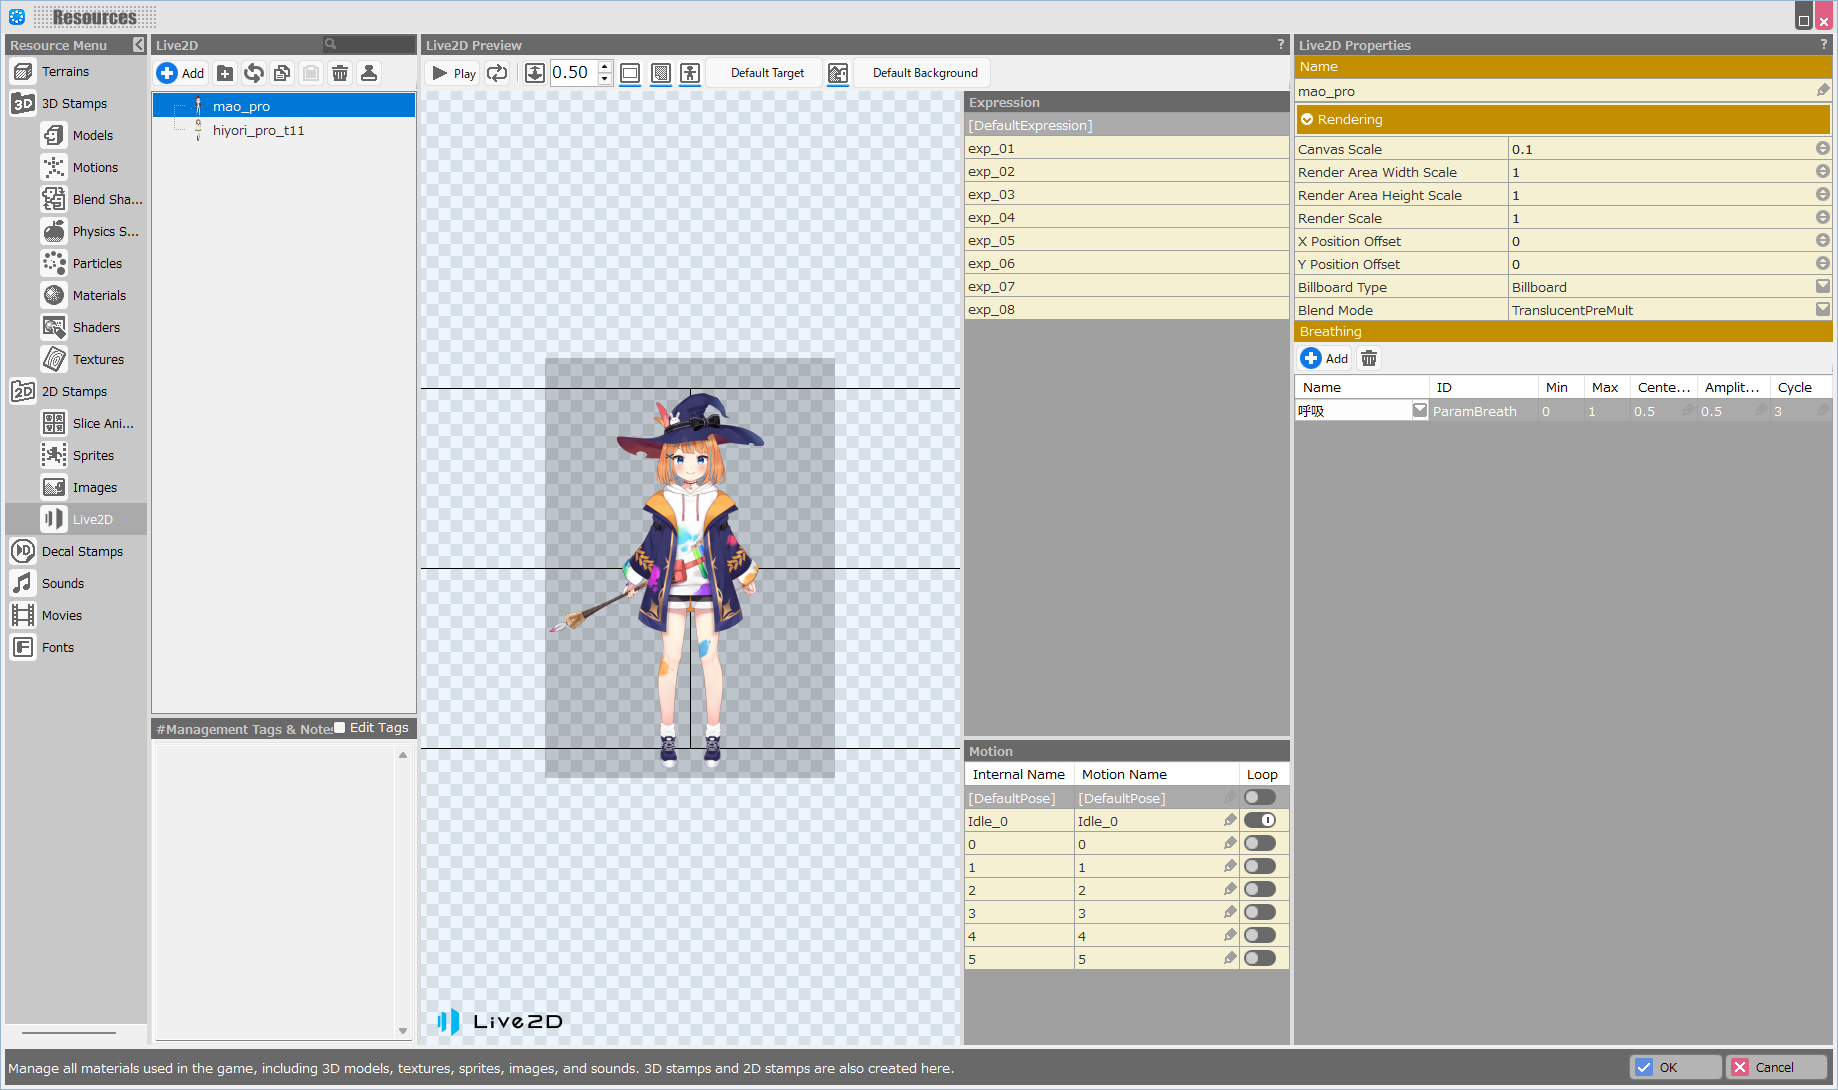Click the search icon in Live2D panel header
Viewport: 1838px width, 1090px height.
click(330, 45)
